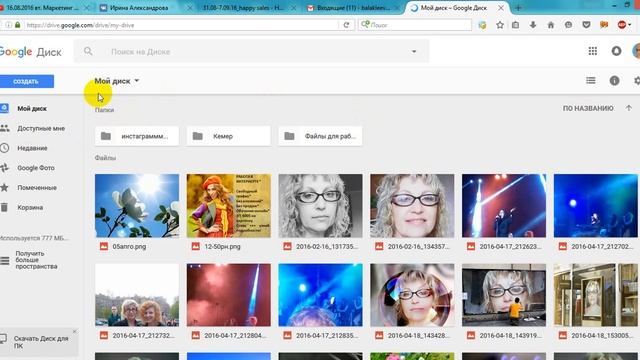Image resolution: width=640 pixels, height=360 pixels.
Task: Open Помеченные starred items
Action: point(37,188)
